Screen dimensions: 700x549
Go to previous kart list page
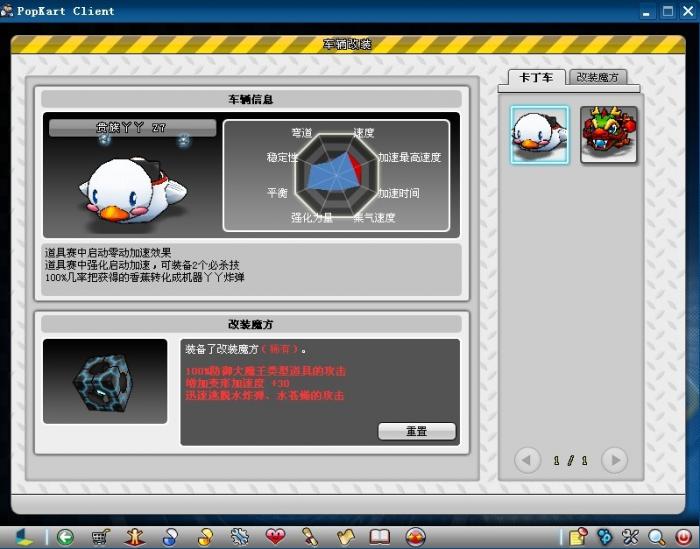[x=527, y=460]
